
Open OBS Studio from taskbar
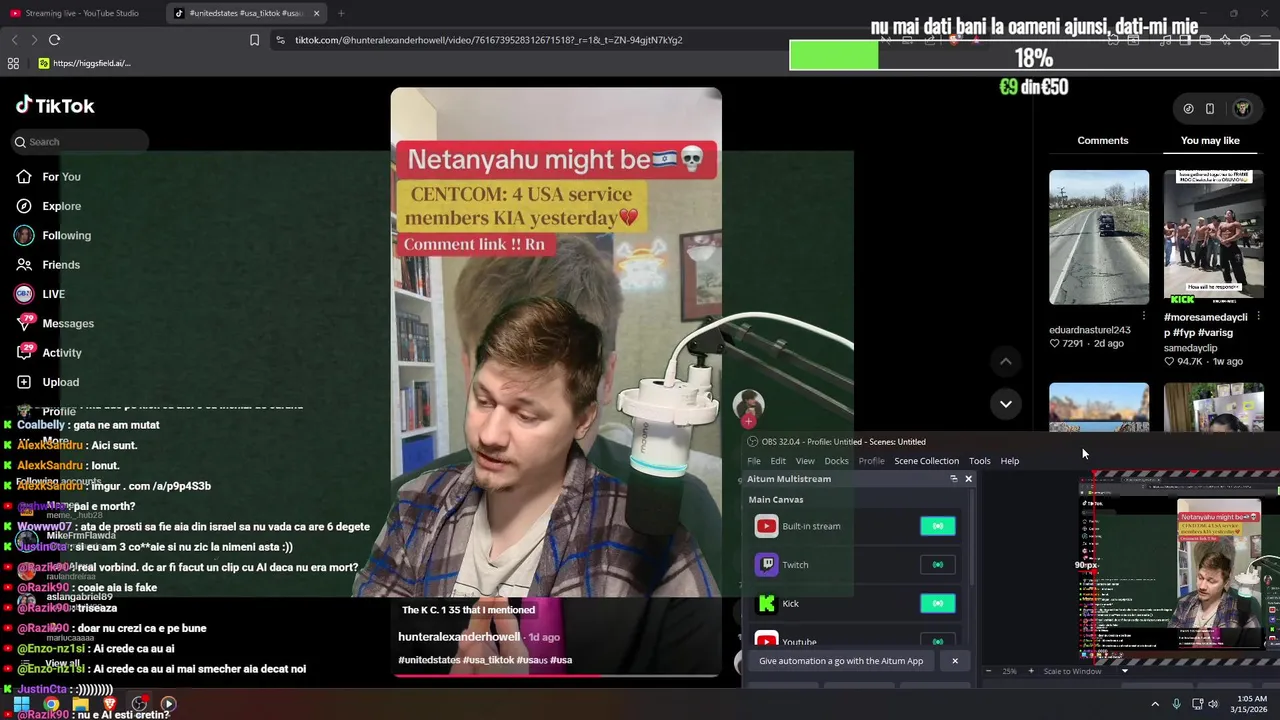[139, 704]
